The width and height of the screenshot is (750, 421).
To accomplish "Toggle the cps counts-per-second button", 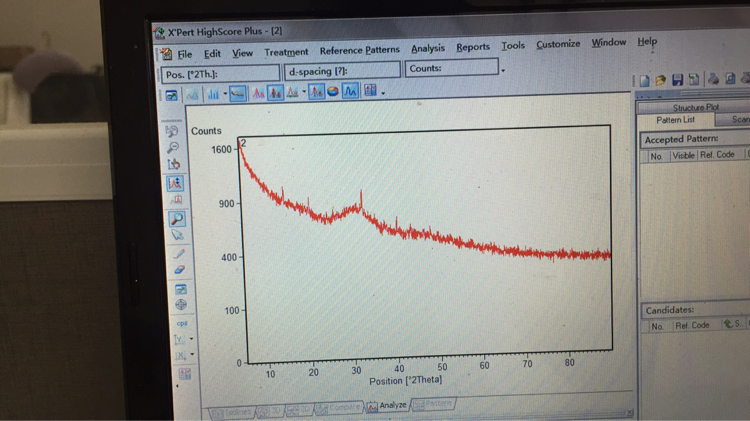I will [182, 323].
